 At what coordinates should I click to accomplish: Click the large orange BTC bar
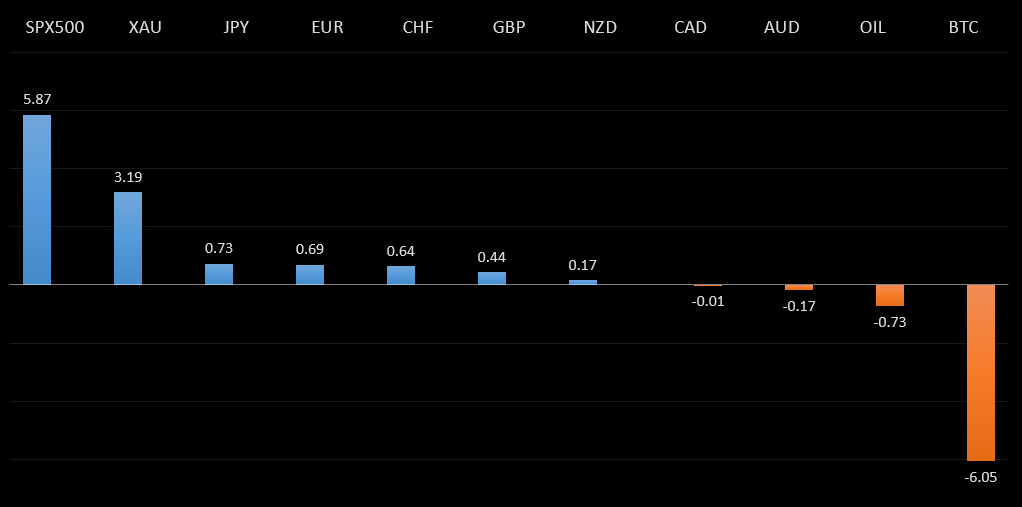tap(981, 372)
